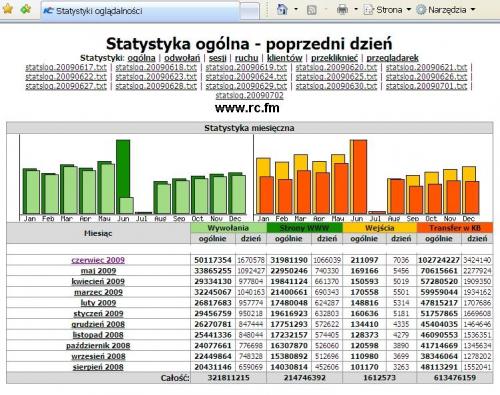Open statslog.20090618.txt link

pyautogui.click(x=156, y=67)
